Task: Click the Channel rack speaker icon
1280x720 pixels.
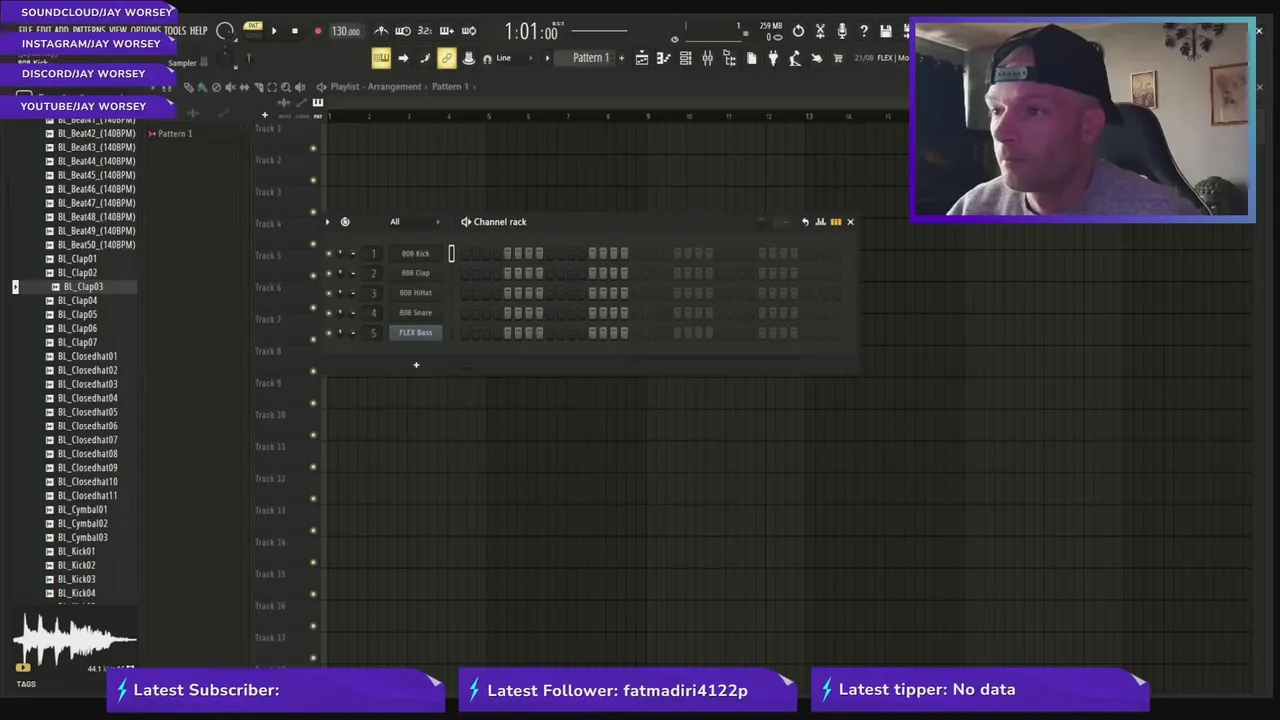Action: 465,222
